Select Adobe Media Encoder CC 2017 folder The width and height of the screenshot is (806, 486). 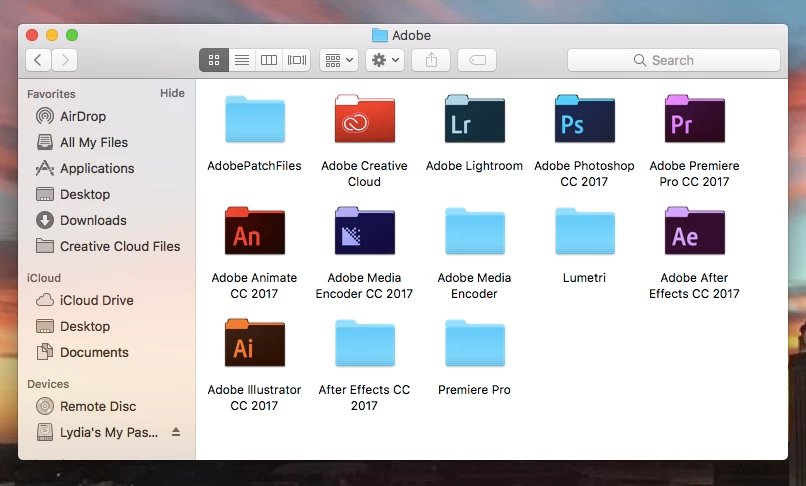tap(364, 231)
